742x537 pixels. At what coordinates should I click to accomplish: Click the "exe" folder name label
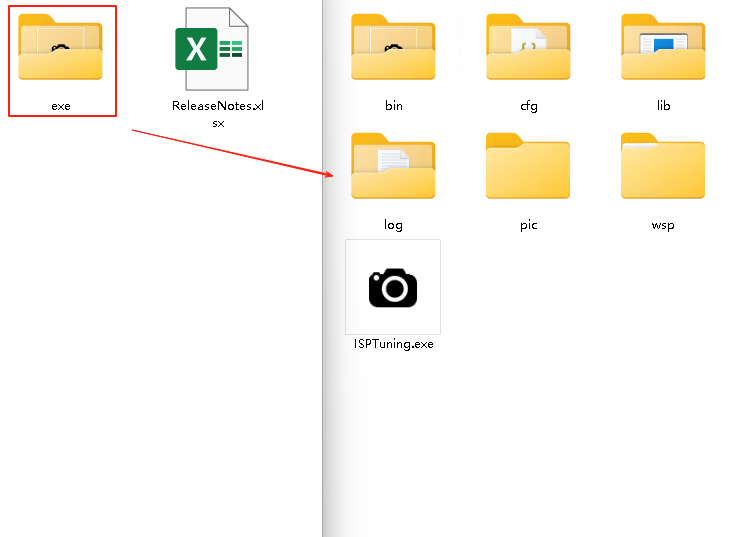pyautogui.click(x=61, y=106)
